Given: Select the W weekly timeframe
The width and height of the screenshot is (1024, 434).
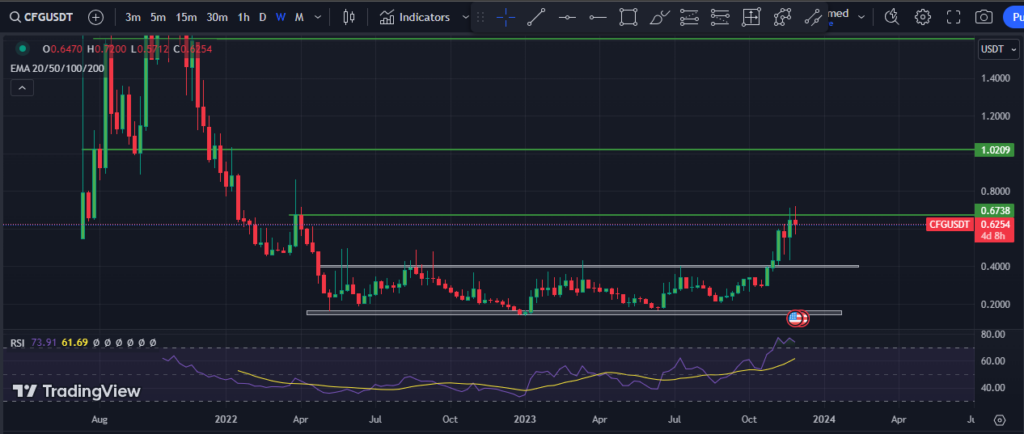Looking at the screenshot, I should pos(280,18).
